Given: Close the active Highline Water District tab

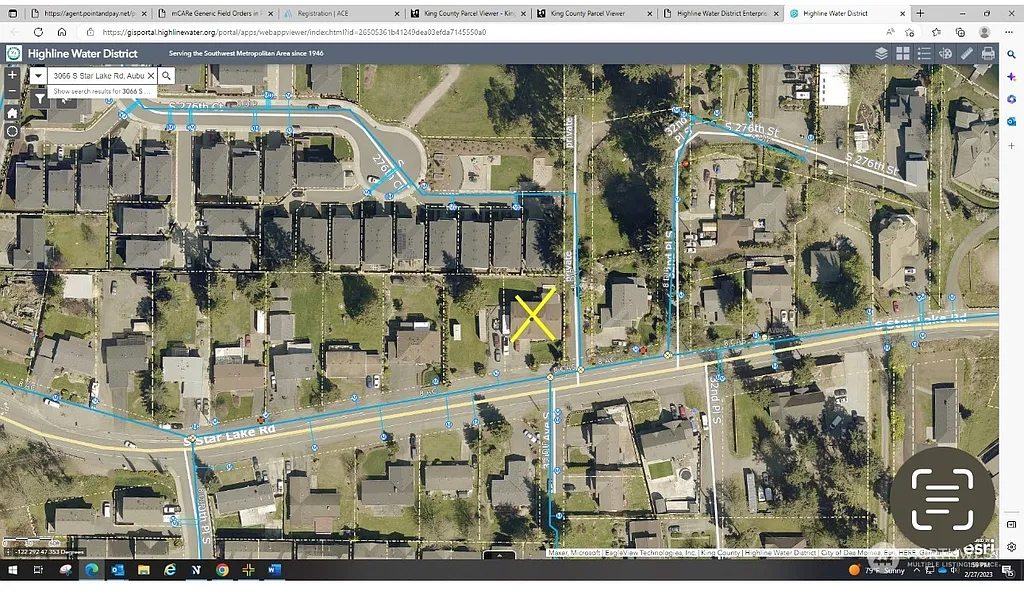Looking at the screenshot, I should (903, 13).
